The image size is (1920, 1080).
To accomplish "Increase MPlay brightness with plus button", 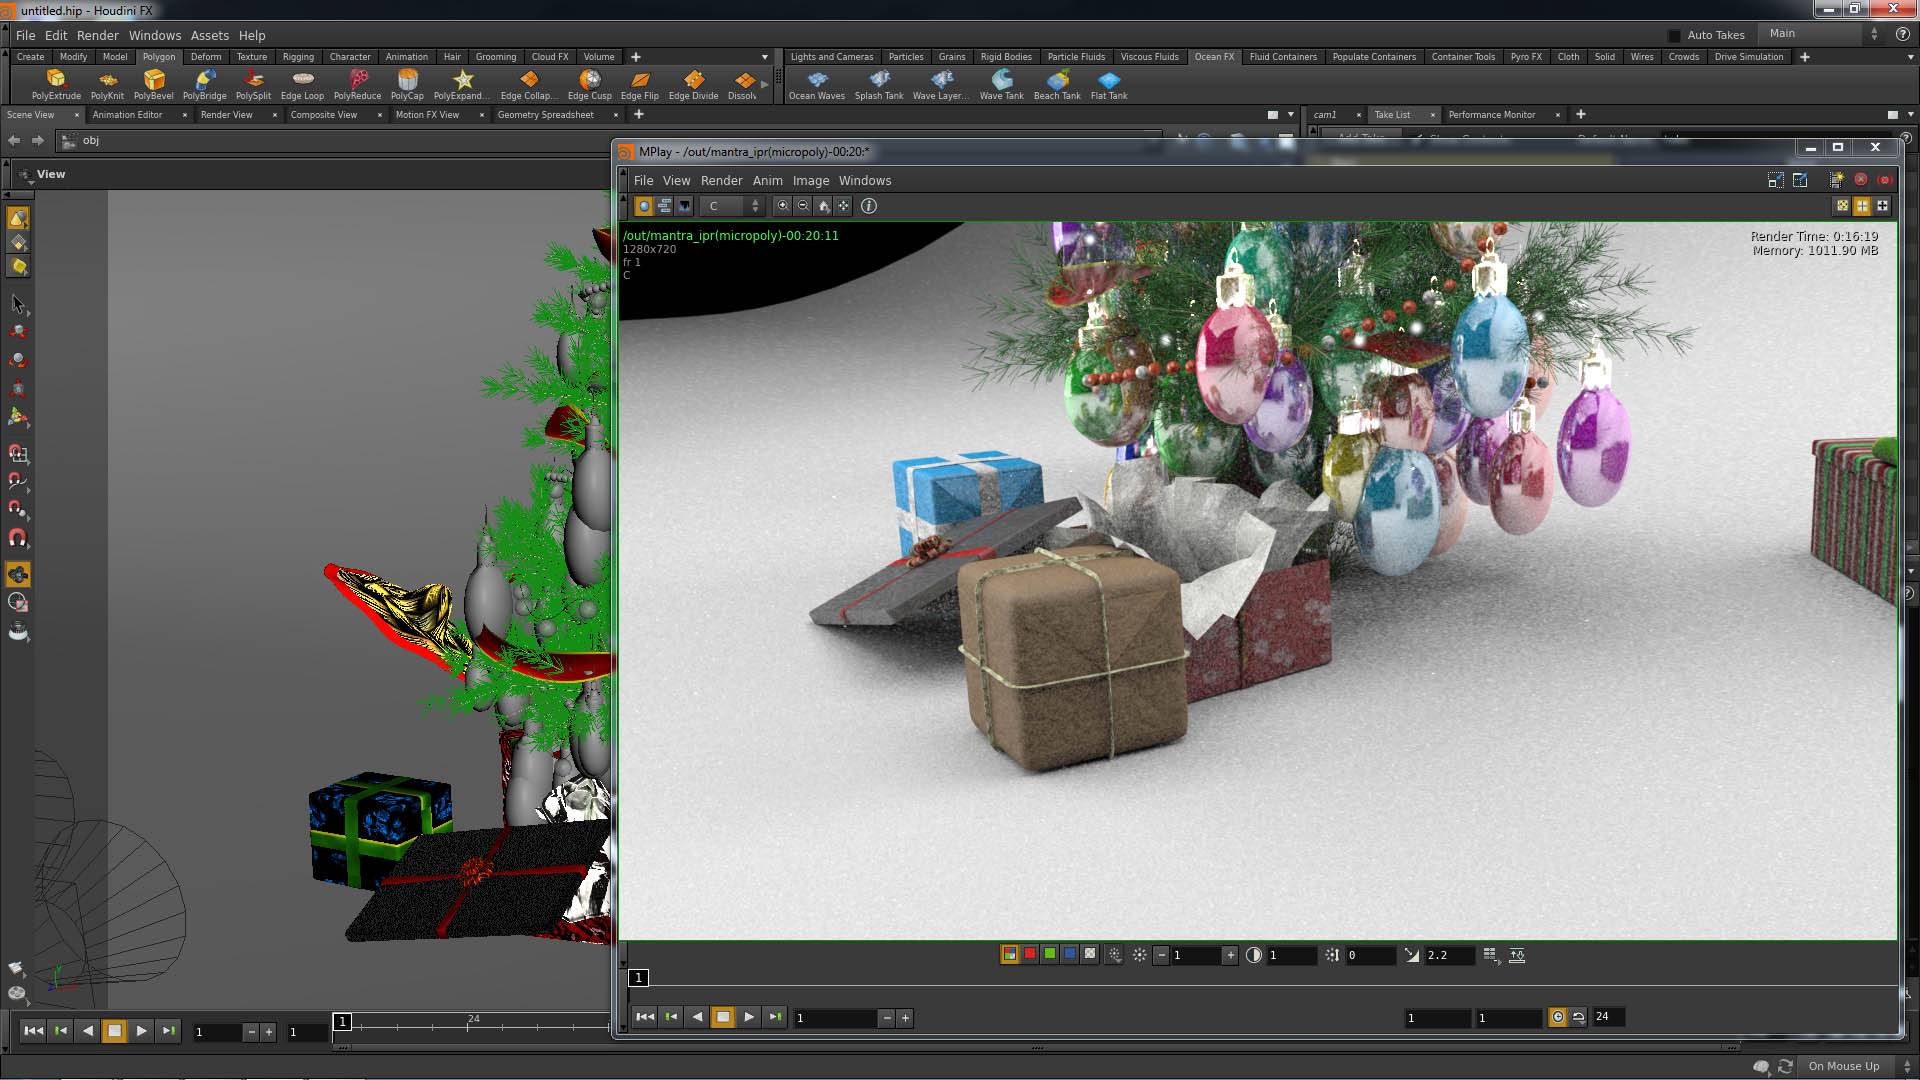I will [x=1230, y=955].
